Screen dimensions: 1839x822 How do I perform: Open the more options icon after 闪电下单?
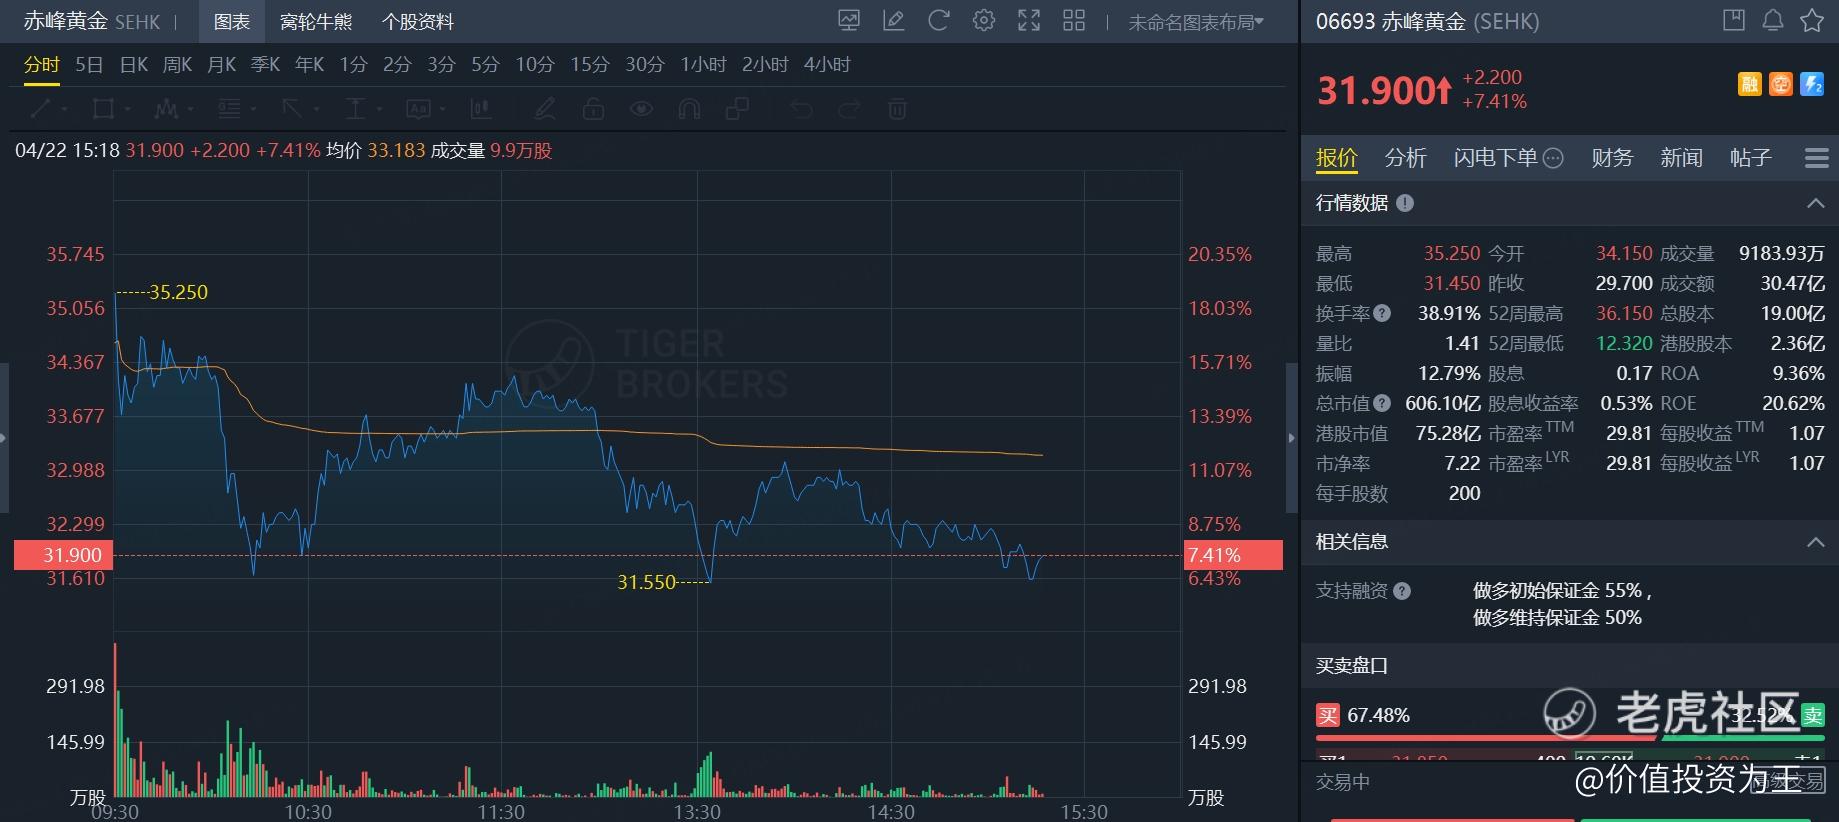pos(1553,158)
